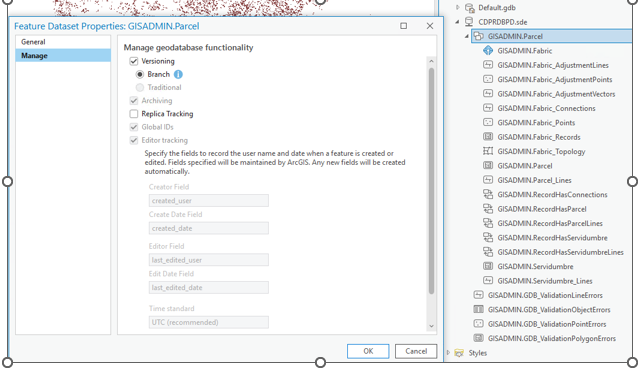This screenshot has width=638, height=374.
Task: Click the Fabric_AdjustmentLines line icon
Action: point(488,65)
